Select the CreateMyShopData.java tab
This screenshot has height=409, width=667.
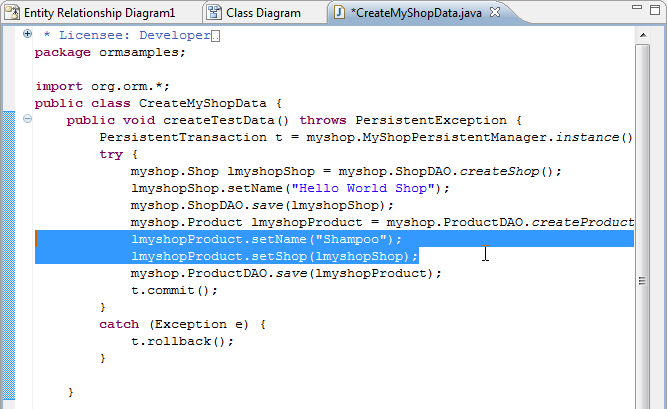pyautogui.click(x=418, y=13)
